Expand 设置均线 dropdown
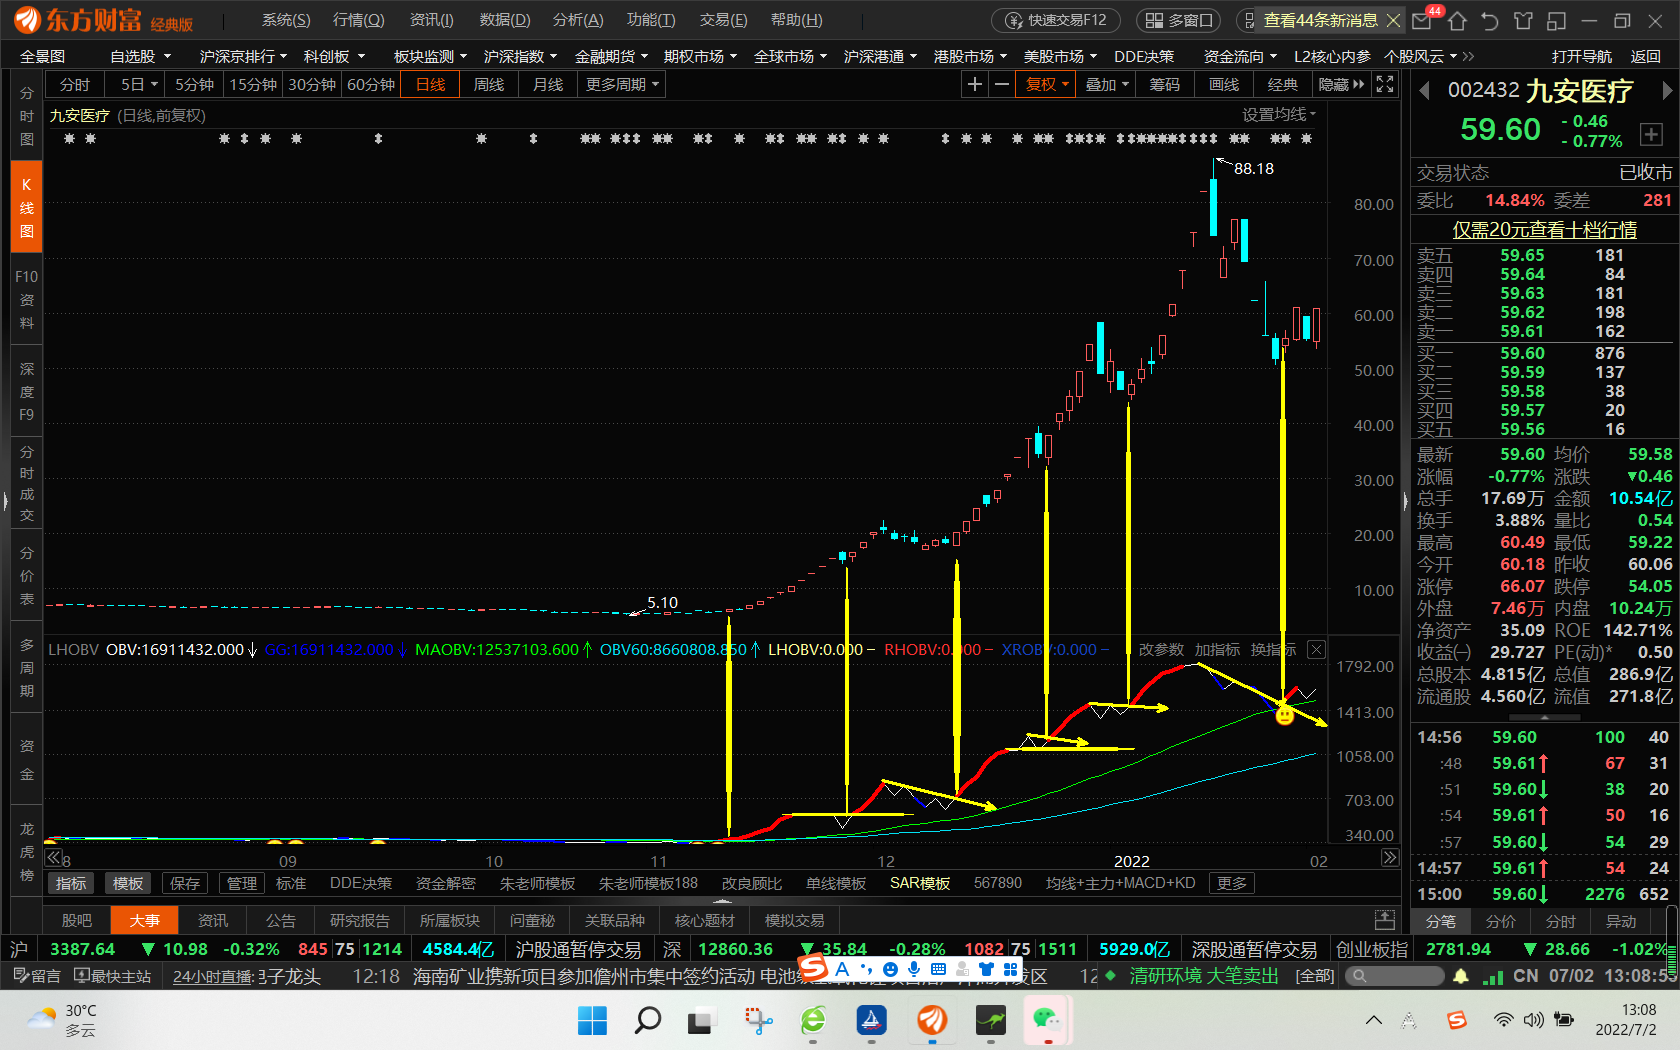1680x1050 pixels. tap(1278, 115)
